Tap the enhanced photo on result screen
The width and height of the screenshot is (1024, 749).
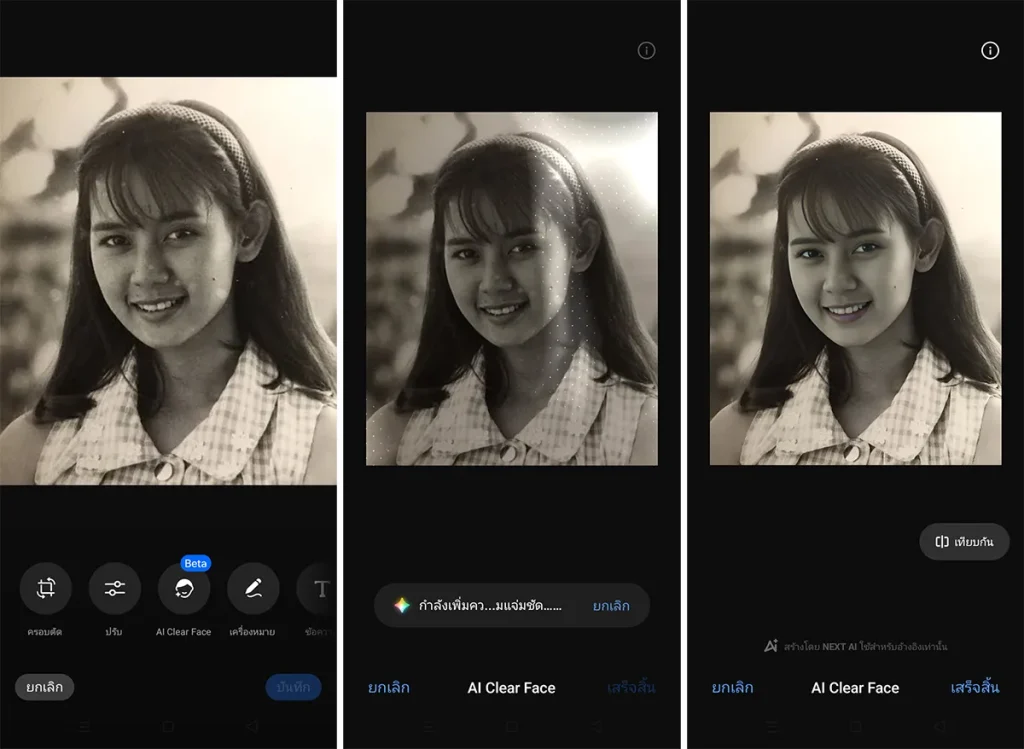tap(855, 288)
